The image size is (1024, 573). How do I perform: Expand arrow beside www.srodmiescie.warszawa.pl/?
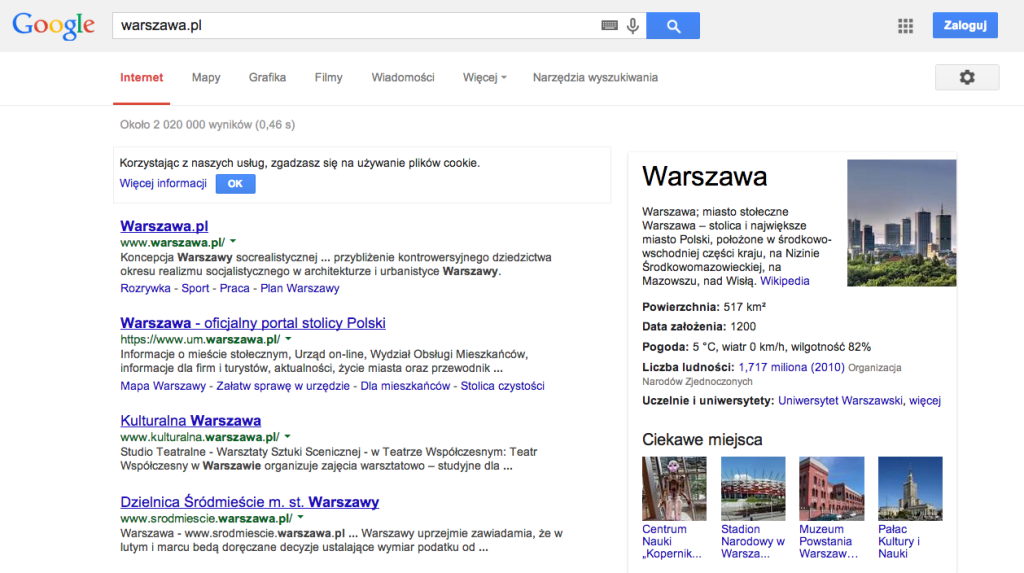click(x=300, y=517)
